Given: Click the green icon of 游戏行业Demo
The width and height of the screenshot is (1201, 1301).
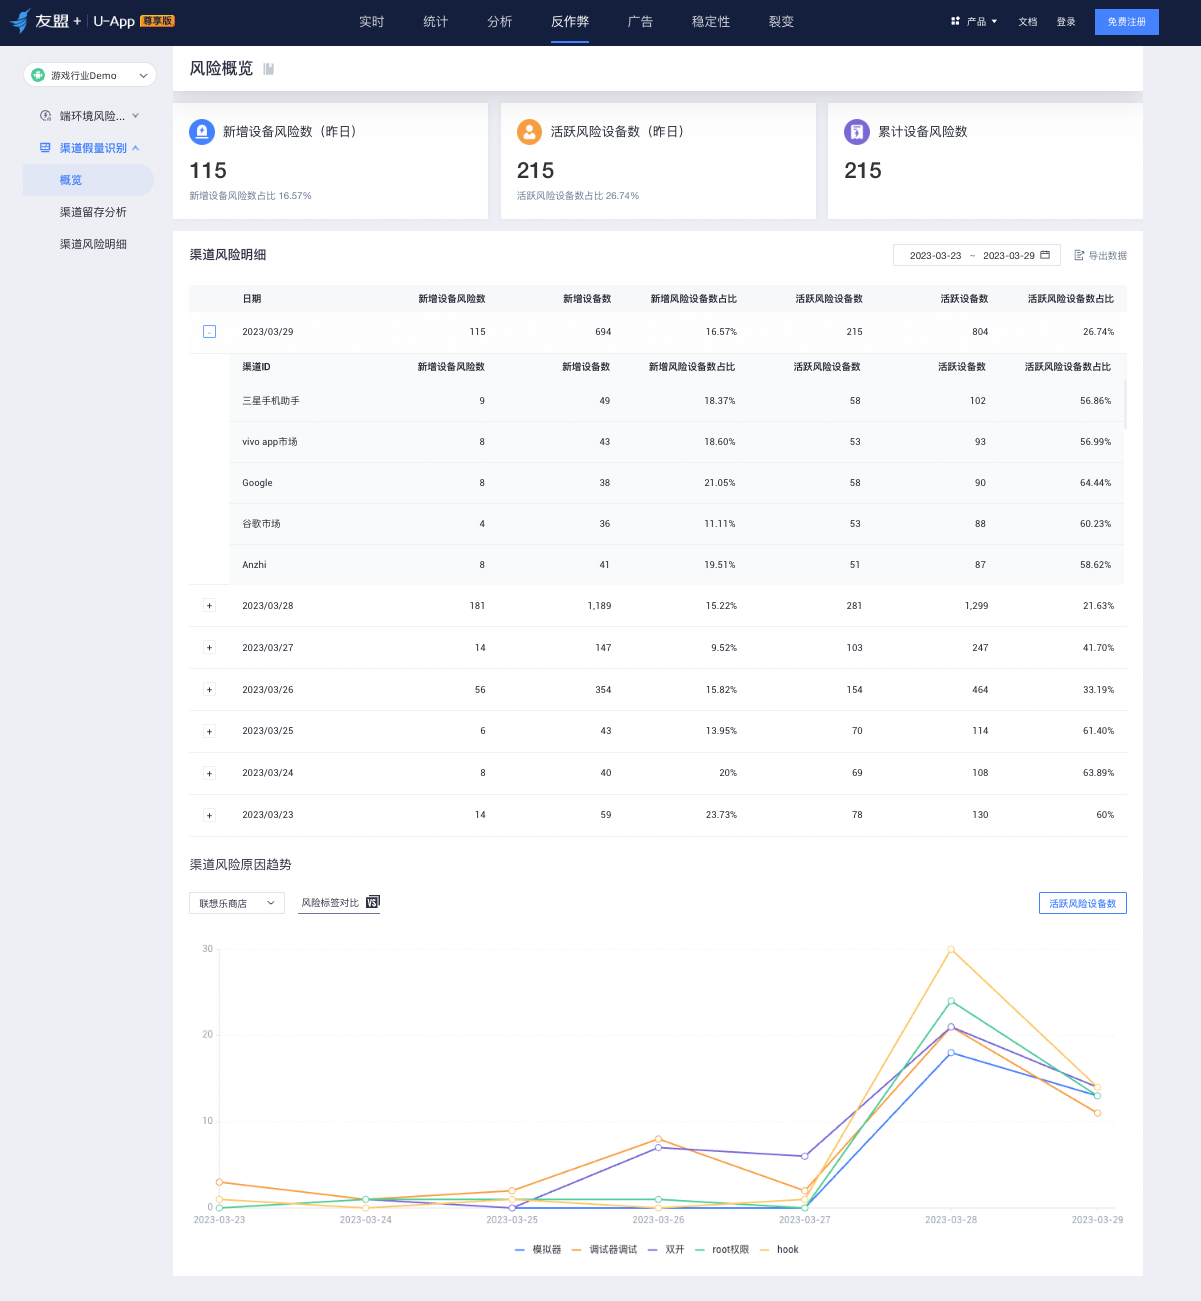Looking at the screenshot, I should (38, 75).
